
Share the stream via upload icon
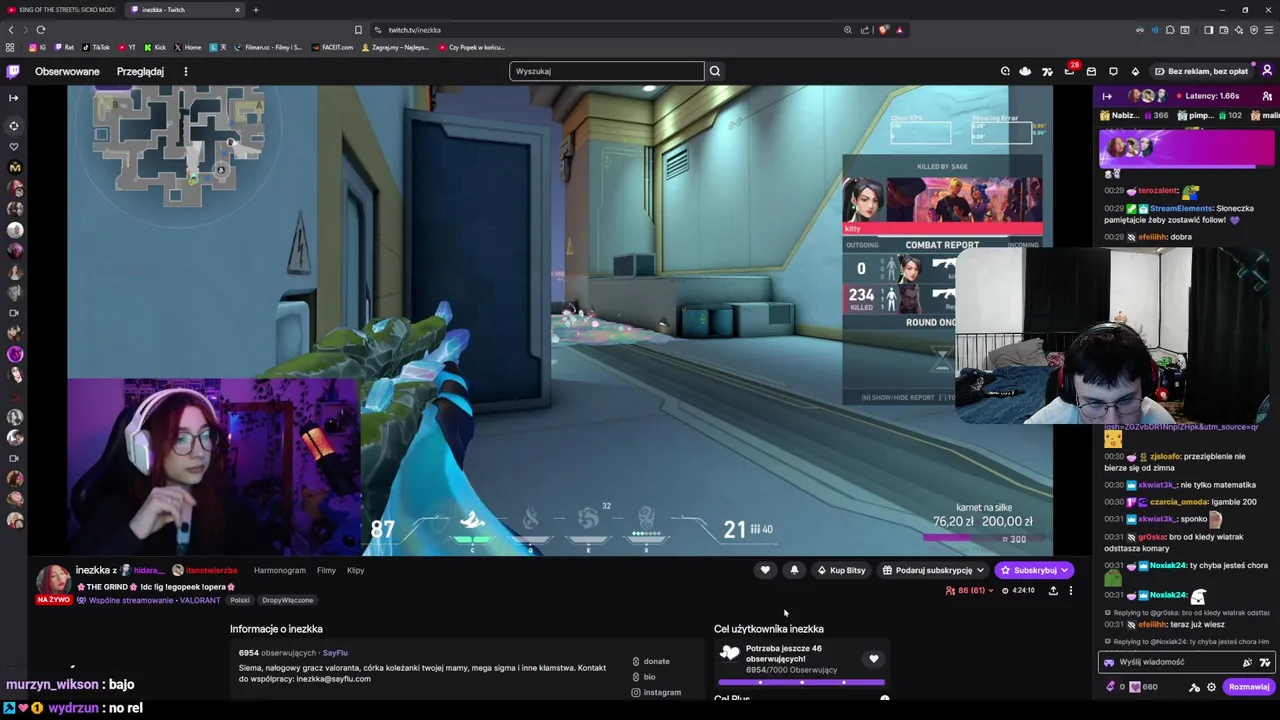pyautogui.click(x=1053, y=590)
